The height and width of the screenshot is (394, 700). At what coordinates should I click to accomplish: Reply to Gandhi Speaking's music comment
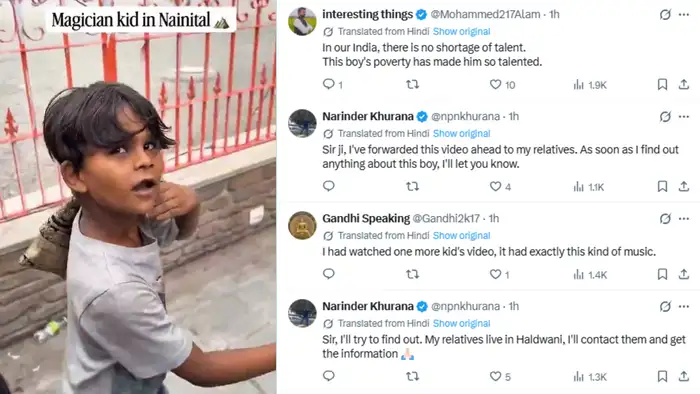pyautogui.click(x=329, y=274)
